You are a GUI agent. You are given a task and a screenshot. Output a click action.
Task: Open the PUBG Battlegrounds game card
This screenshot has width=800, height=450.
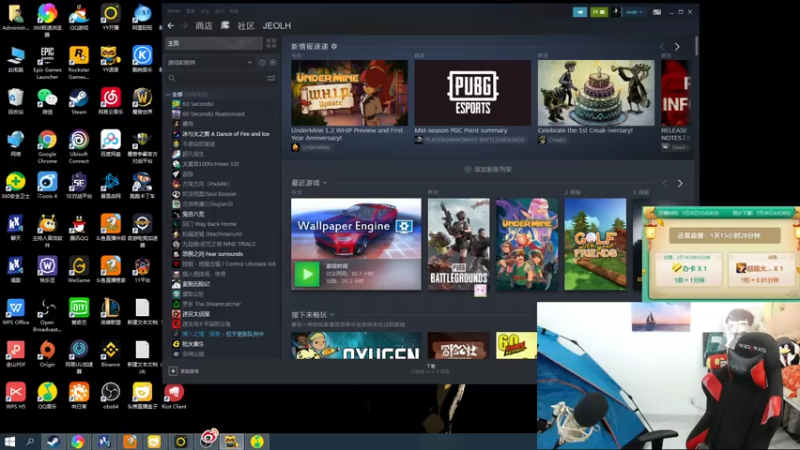pos(458,244)
